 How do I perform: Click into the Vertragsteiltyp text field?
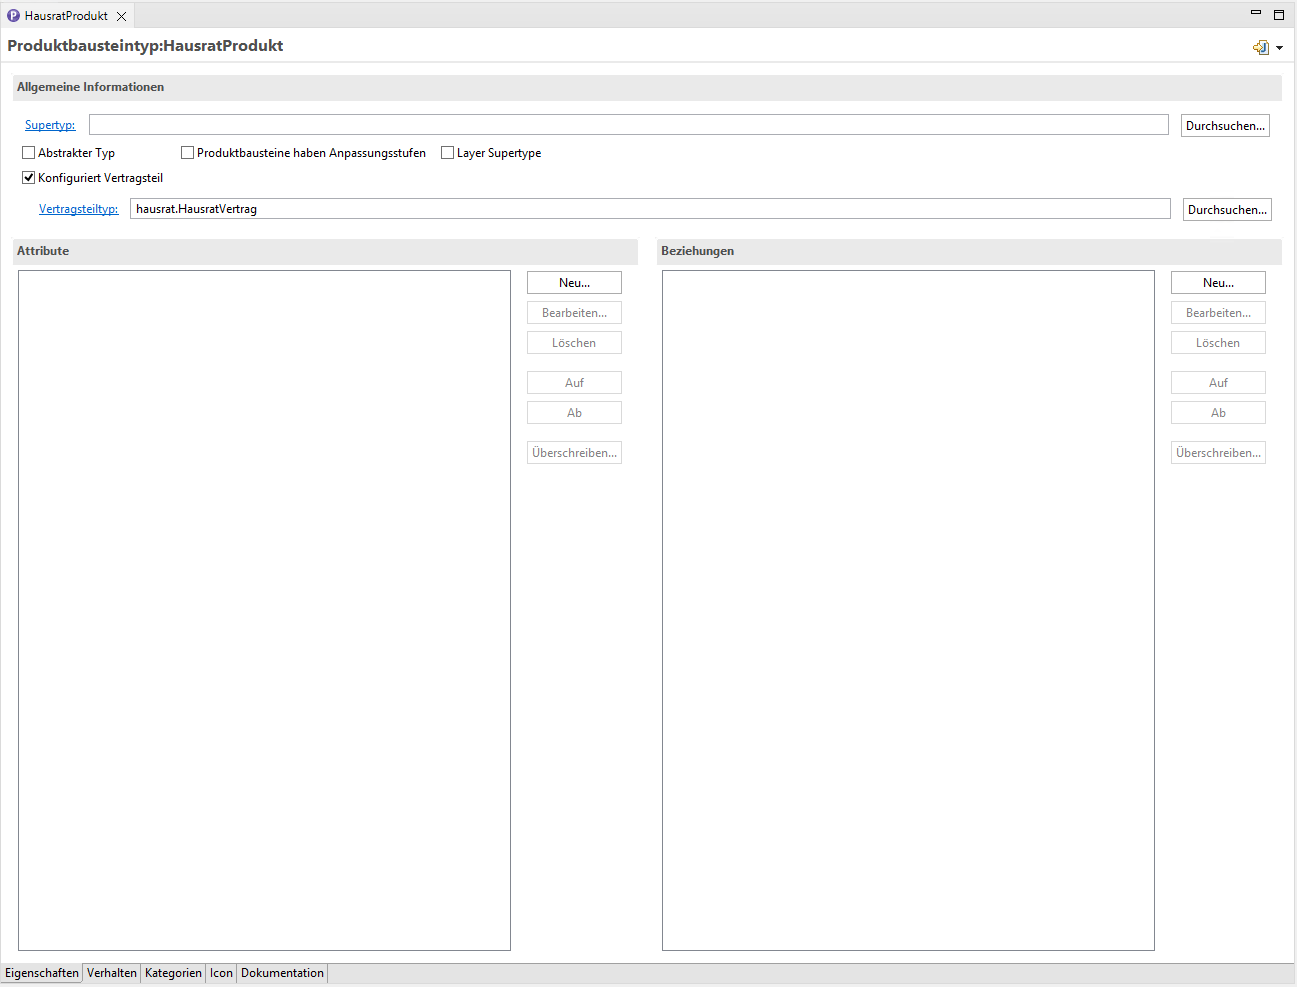pos(650,209)
